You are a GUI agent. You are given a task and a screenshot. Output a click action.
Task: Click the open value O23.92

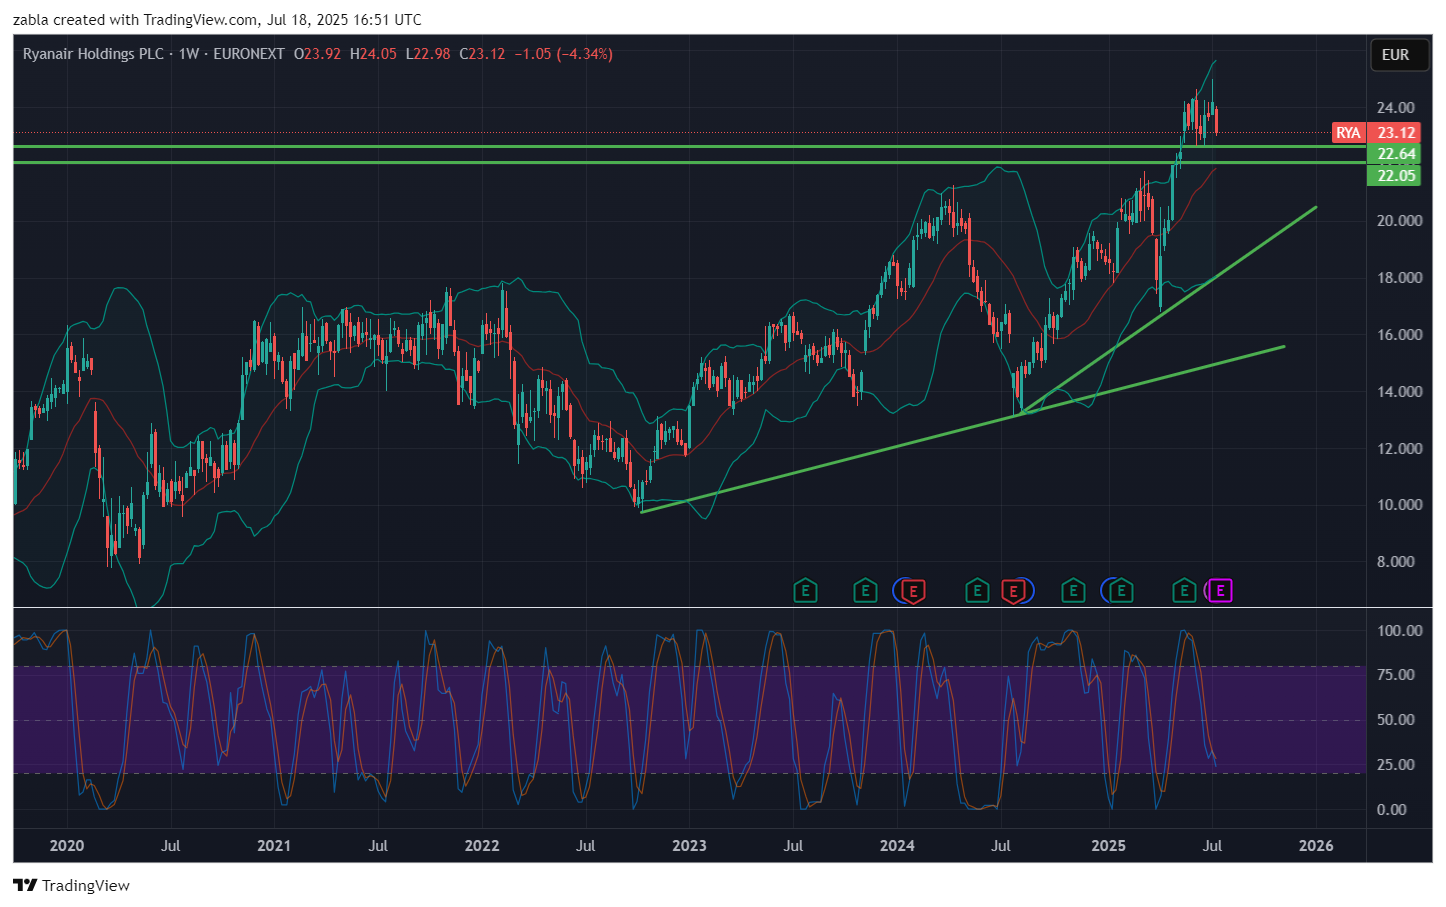317,54
